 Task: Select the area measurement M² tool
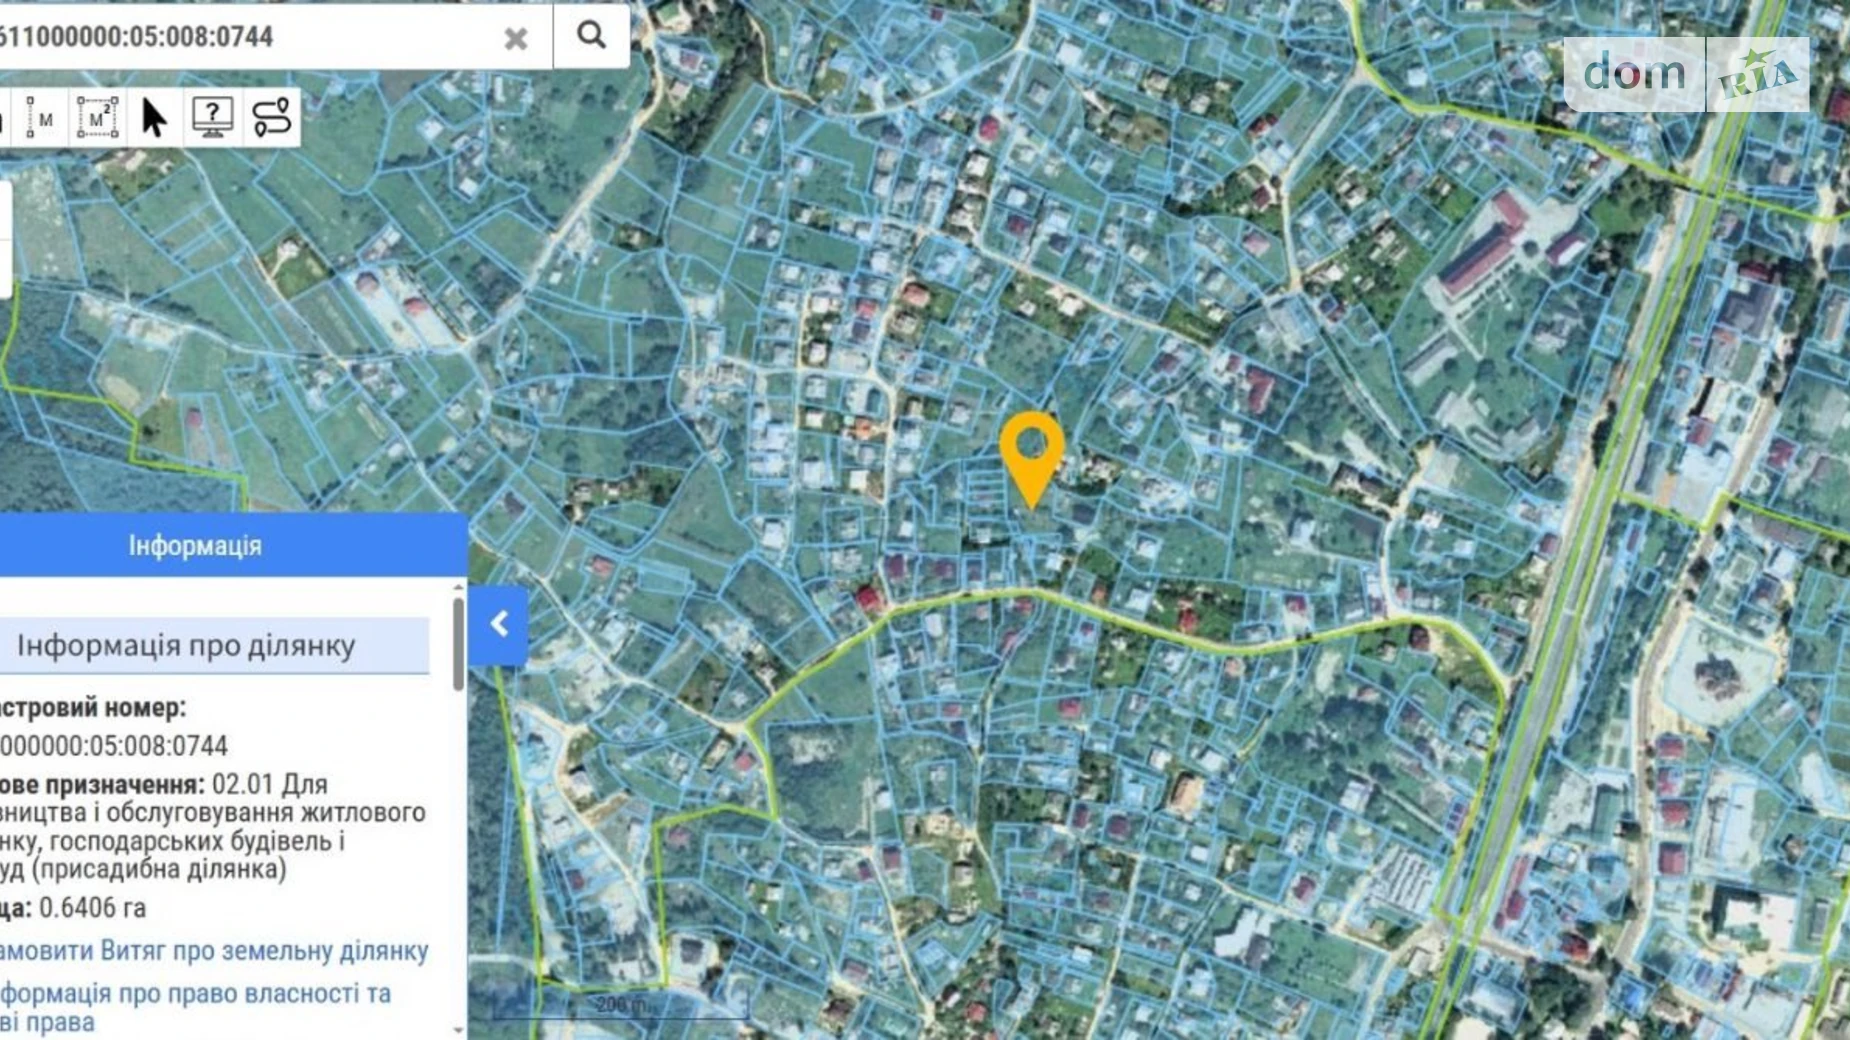point(97,118)
